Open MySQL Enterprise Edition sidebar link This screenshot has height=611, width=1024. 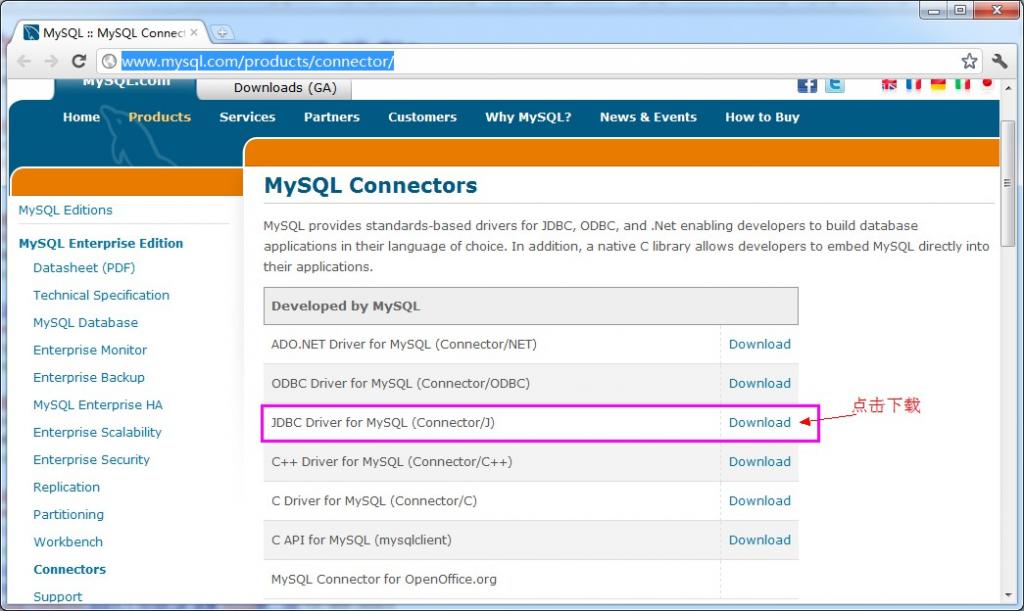pyautogui.click(x=101, y=243)
